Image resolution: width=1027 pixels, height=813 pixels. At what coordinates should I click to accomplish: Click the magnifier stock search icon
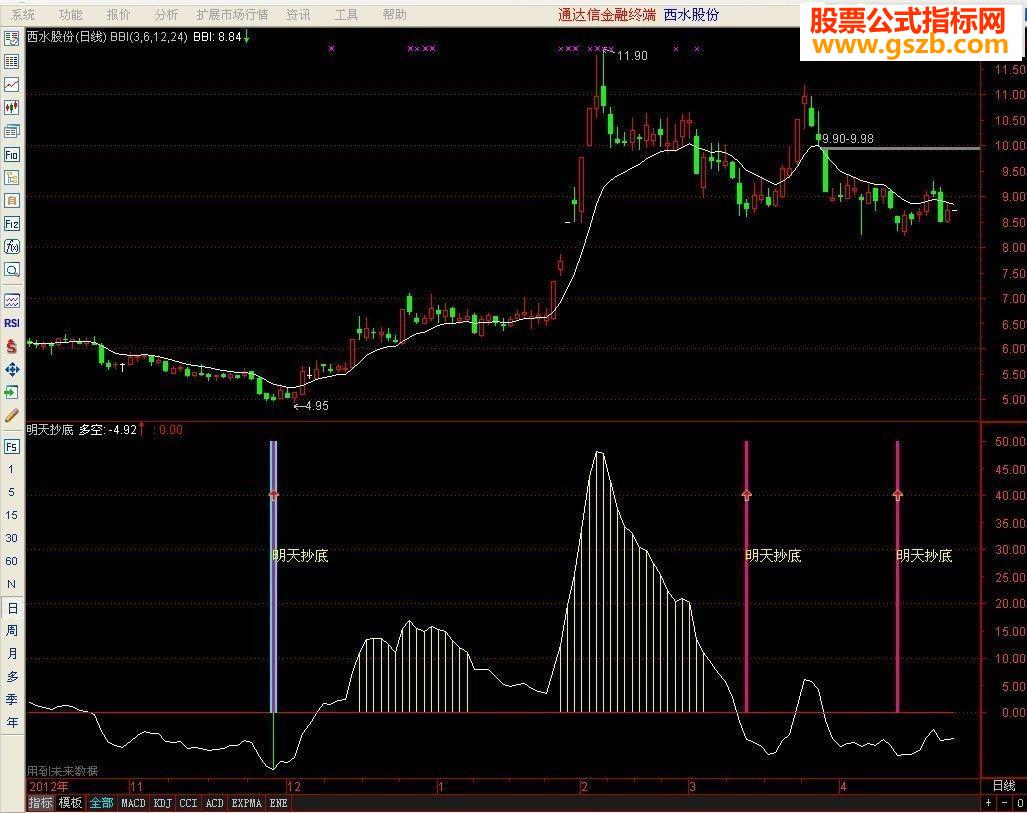(12, 270)
